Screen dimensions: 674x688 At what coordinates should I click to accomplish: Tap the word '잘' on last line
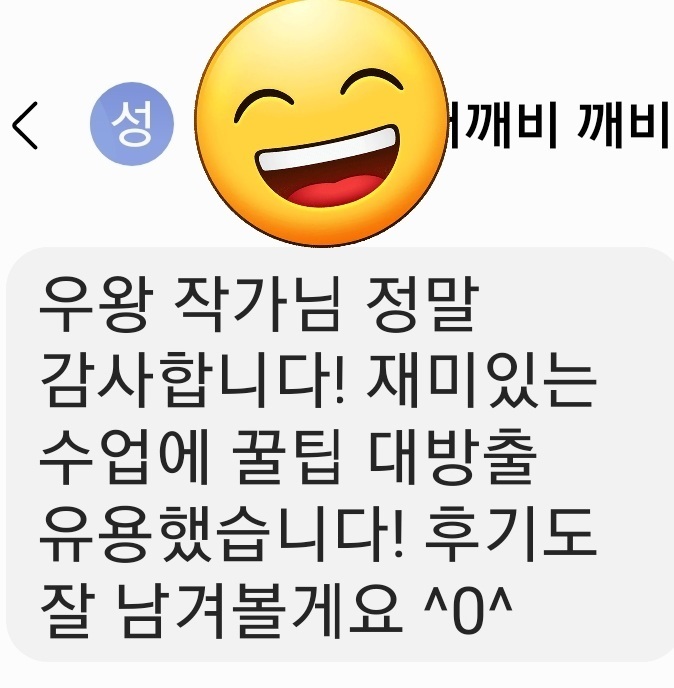67,610
